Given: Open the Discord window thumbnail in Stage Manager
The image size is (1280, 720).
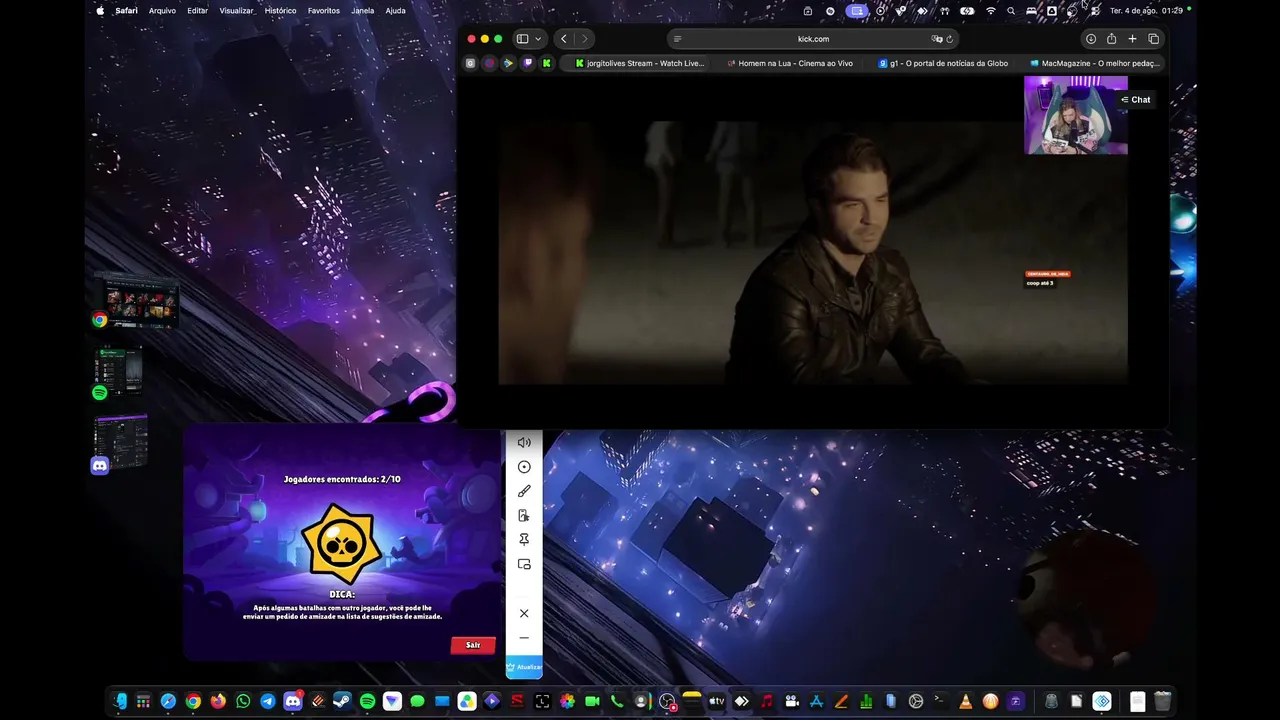Looking at the screenshot, I should click(121, 443).
